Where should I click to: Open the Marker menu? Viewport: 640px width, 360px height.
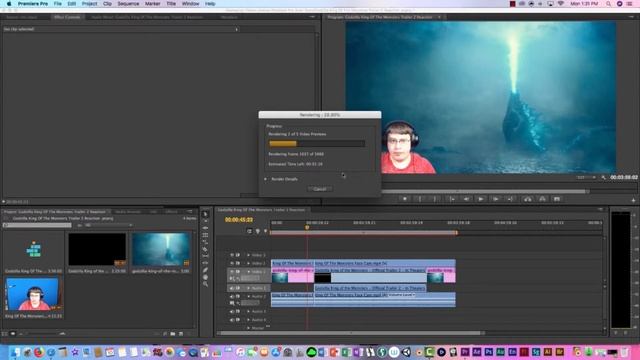click(152, 4)
